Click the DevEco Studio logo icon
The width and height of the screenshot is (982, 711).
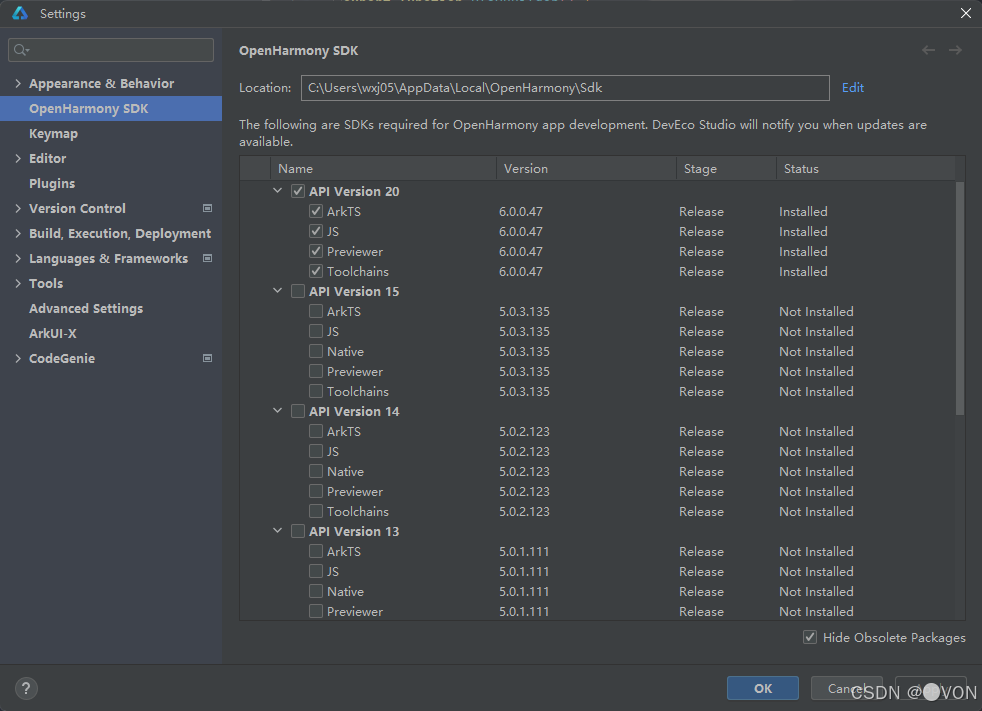point(19,13)
